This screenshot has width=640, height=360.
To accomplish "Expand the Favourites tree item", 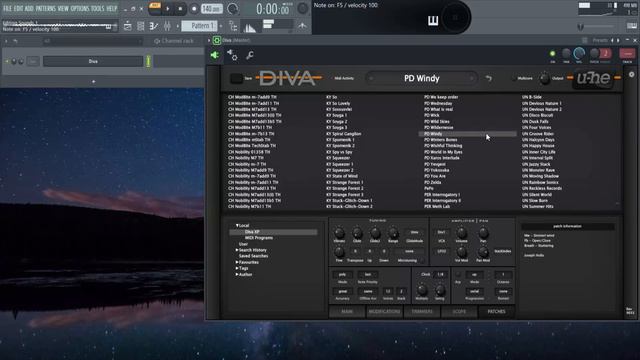I will (237, 262).
